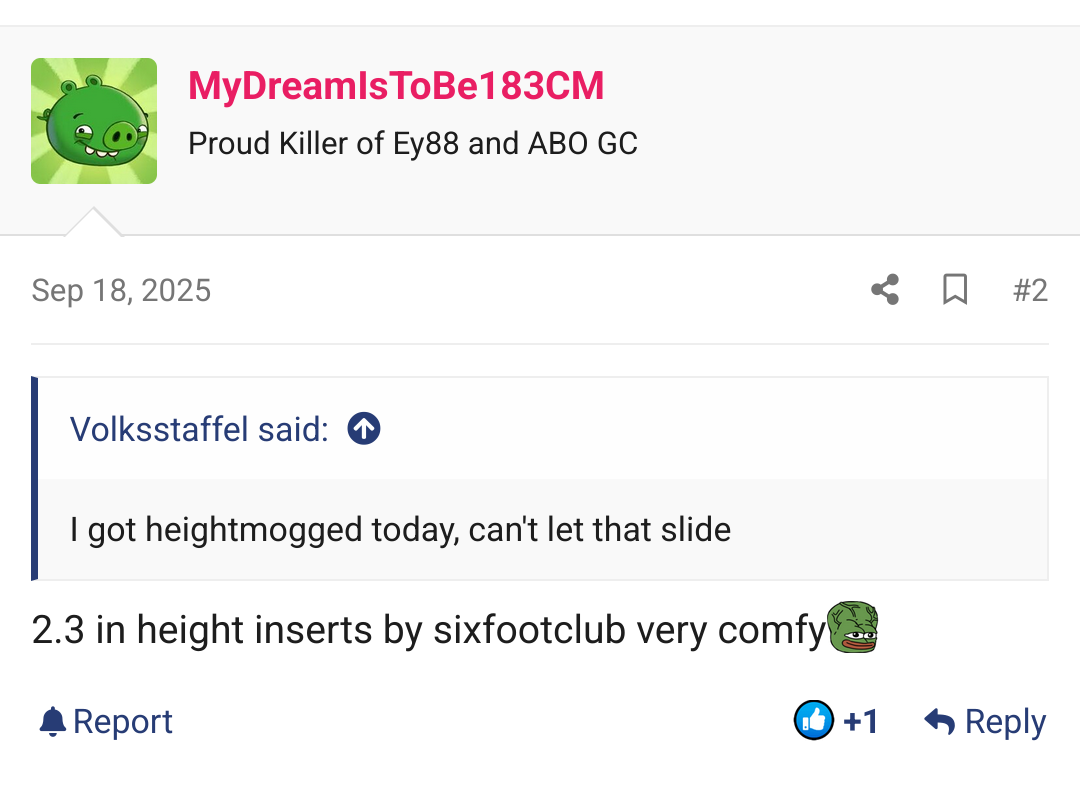Click the "Volksstaffel said:" quote header
The width and height of the screenshot is (1080, 785).
point(199,429)
